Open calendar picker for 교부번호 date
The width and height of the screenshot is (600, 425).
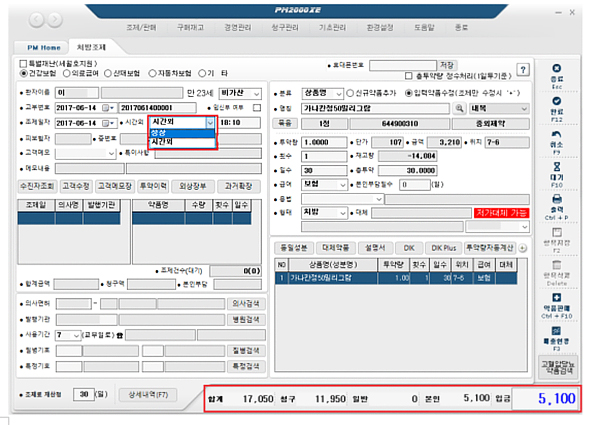[108, 108]
